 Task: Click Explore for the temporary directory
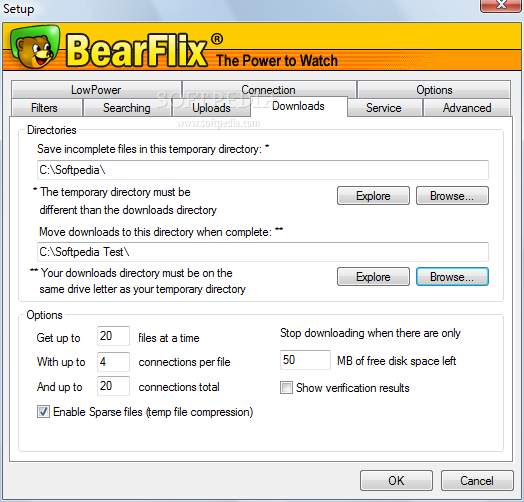click(x=373, y=196)
